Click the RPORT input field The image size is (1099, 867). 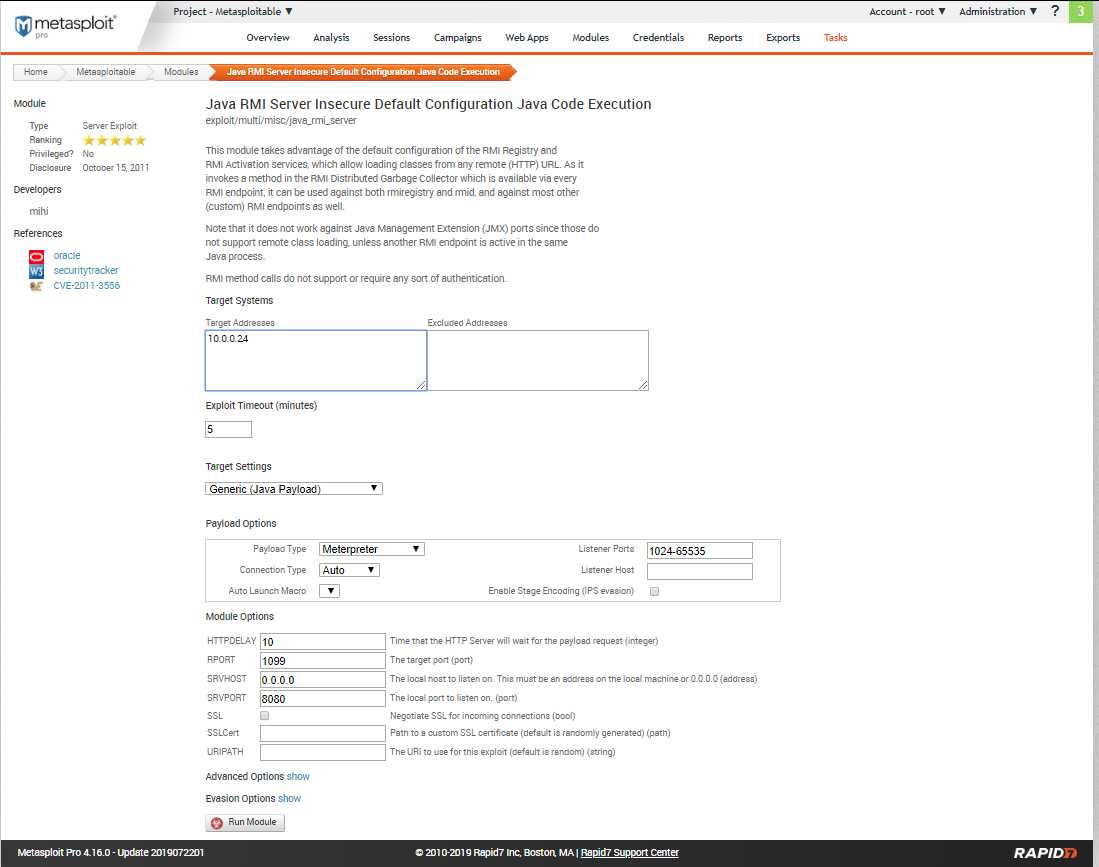tap(322, 660)
